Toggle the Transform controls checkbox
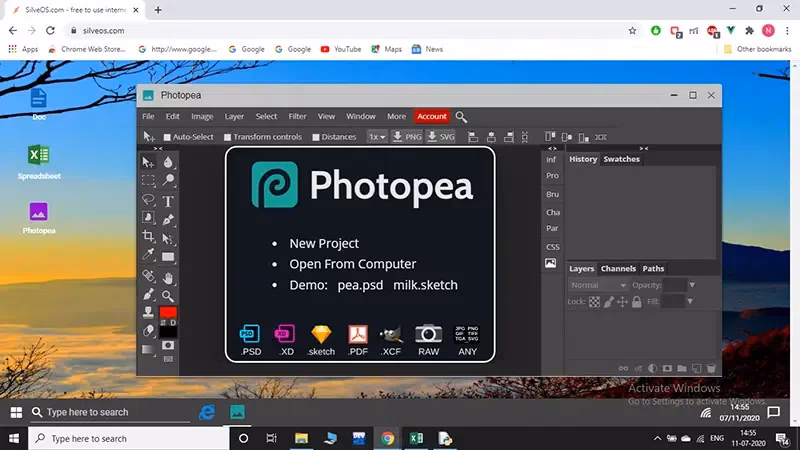Screen dimensions: 800x450 coord(228,137)
